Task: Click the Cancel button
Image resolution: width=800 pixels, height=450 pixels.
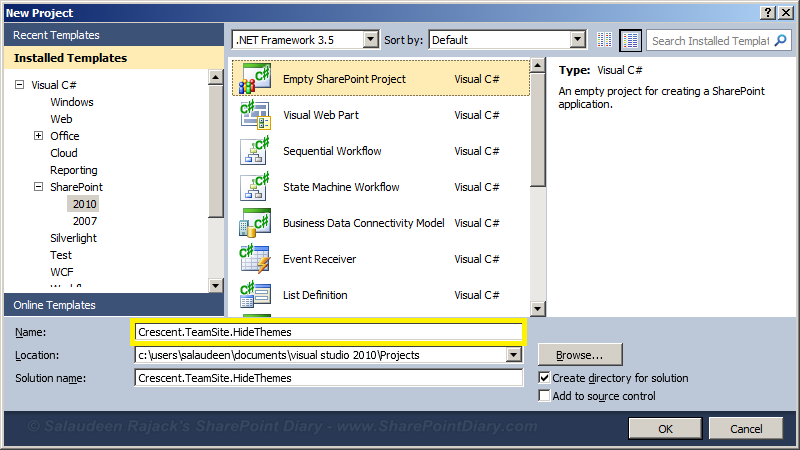Action: (746, 429)
